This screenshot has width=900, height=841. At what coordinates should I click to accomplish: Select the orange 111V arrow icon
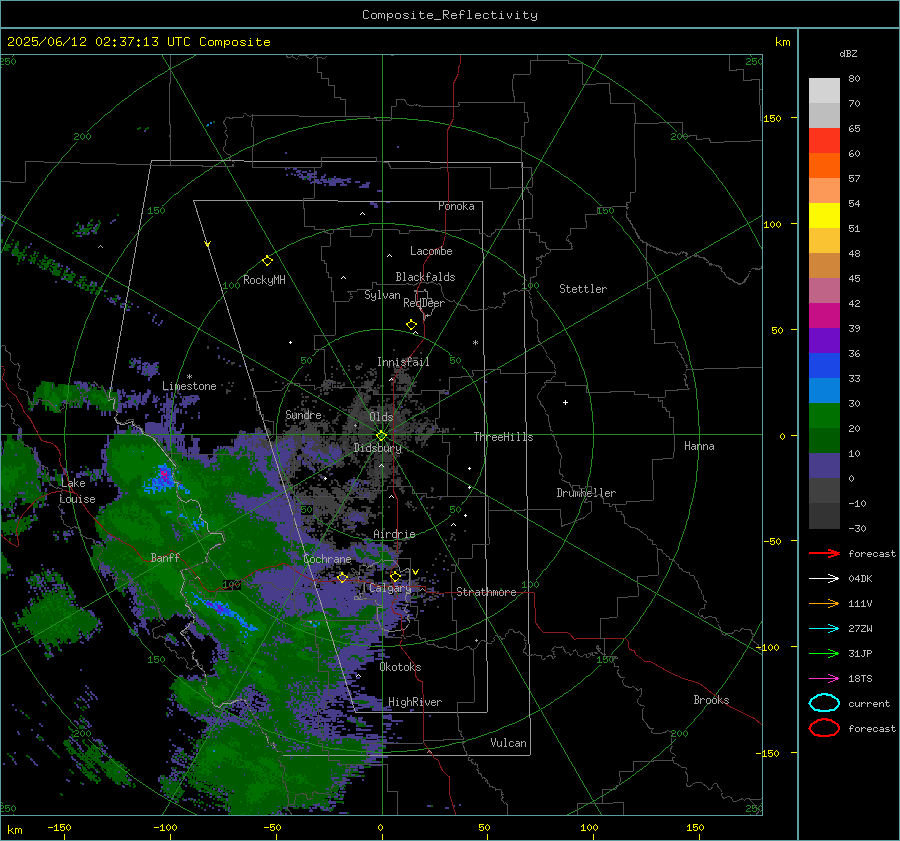pos(824,603)
